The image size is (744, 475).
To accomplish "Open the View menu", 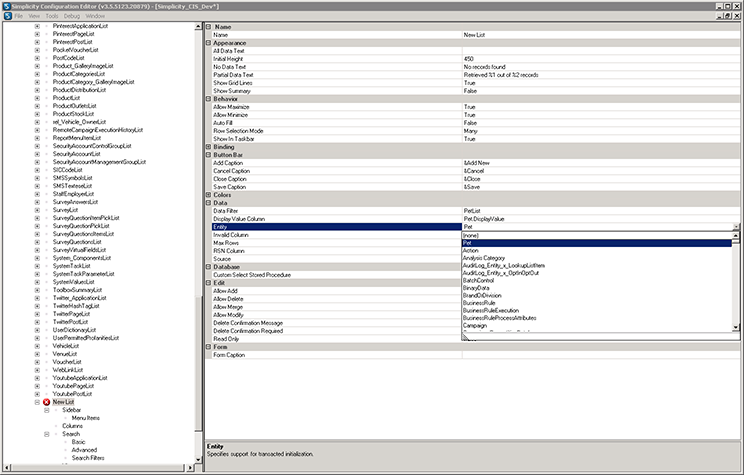I will pyautogui.click(x=34, y=16).
